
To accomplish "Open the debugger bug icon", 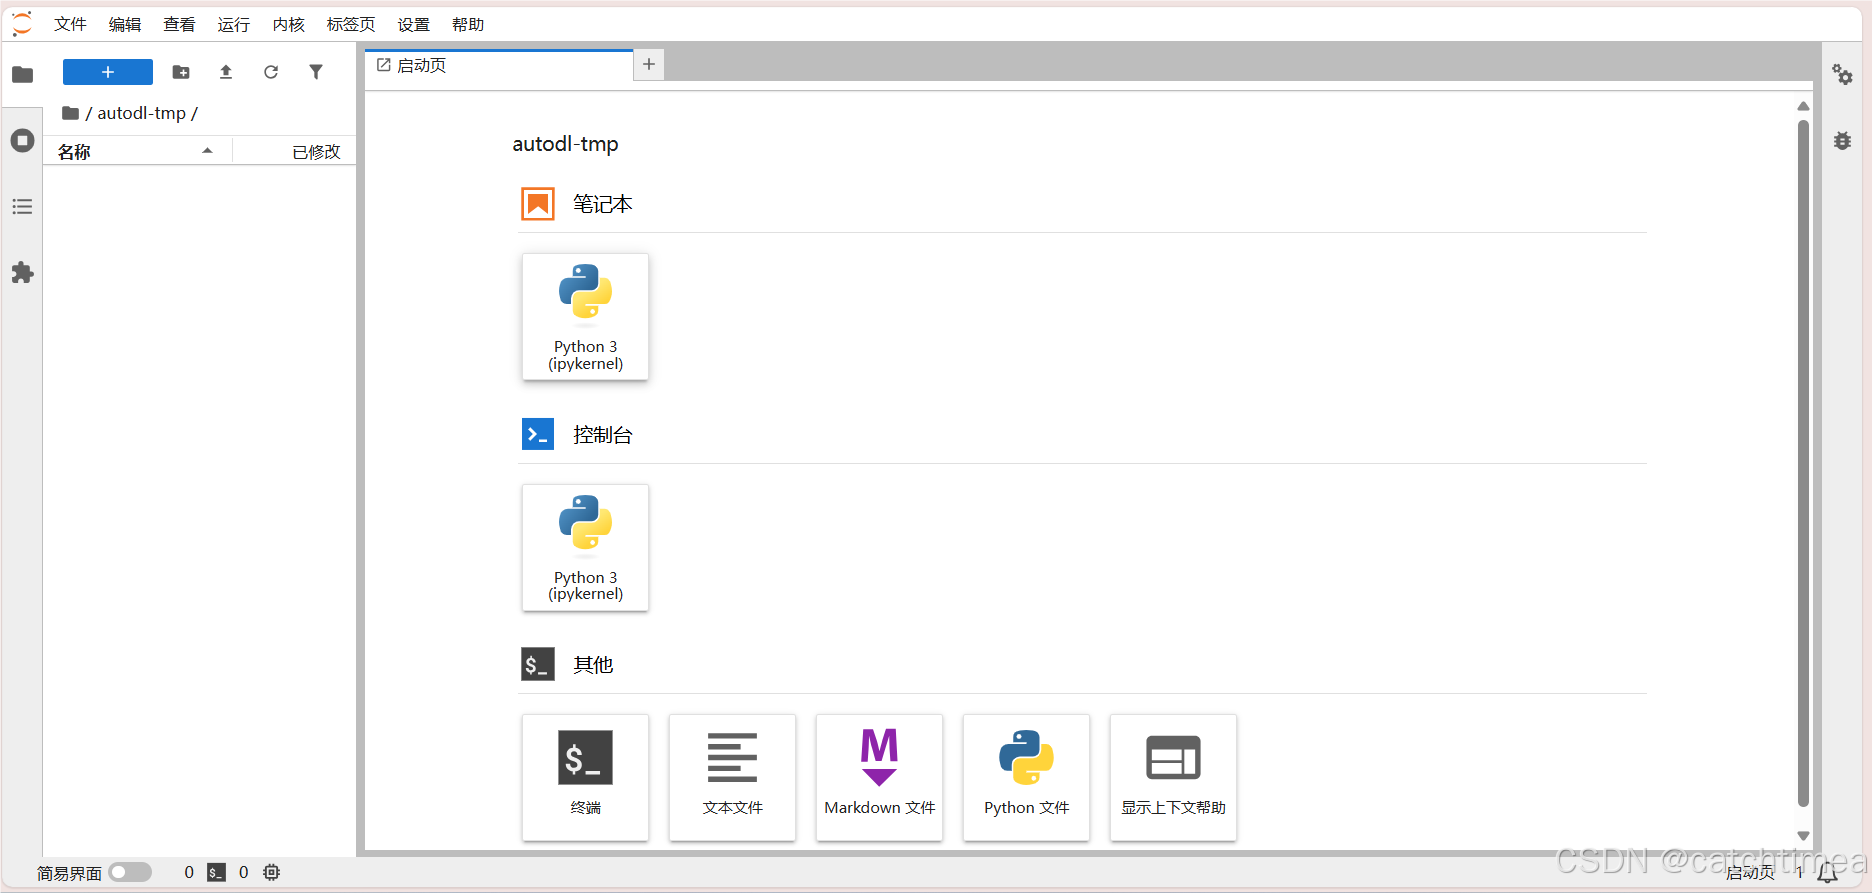I will pyautogui.click(x=1842, y=141).
